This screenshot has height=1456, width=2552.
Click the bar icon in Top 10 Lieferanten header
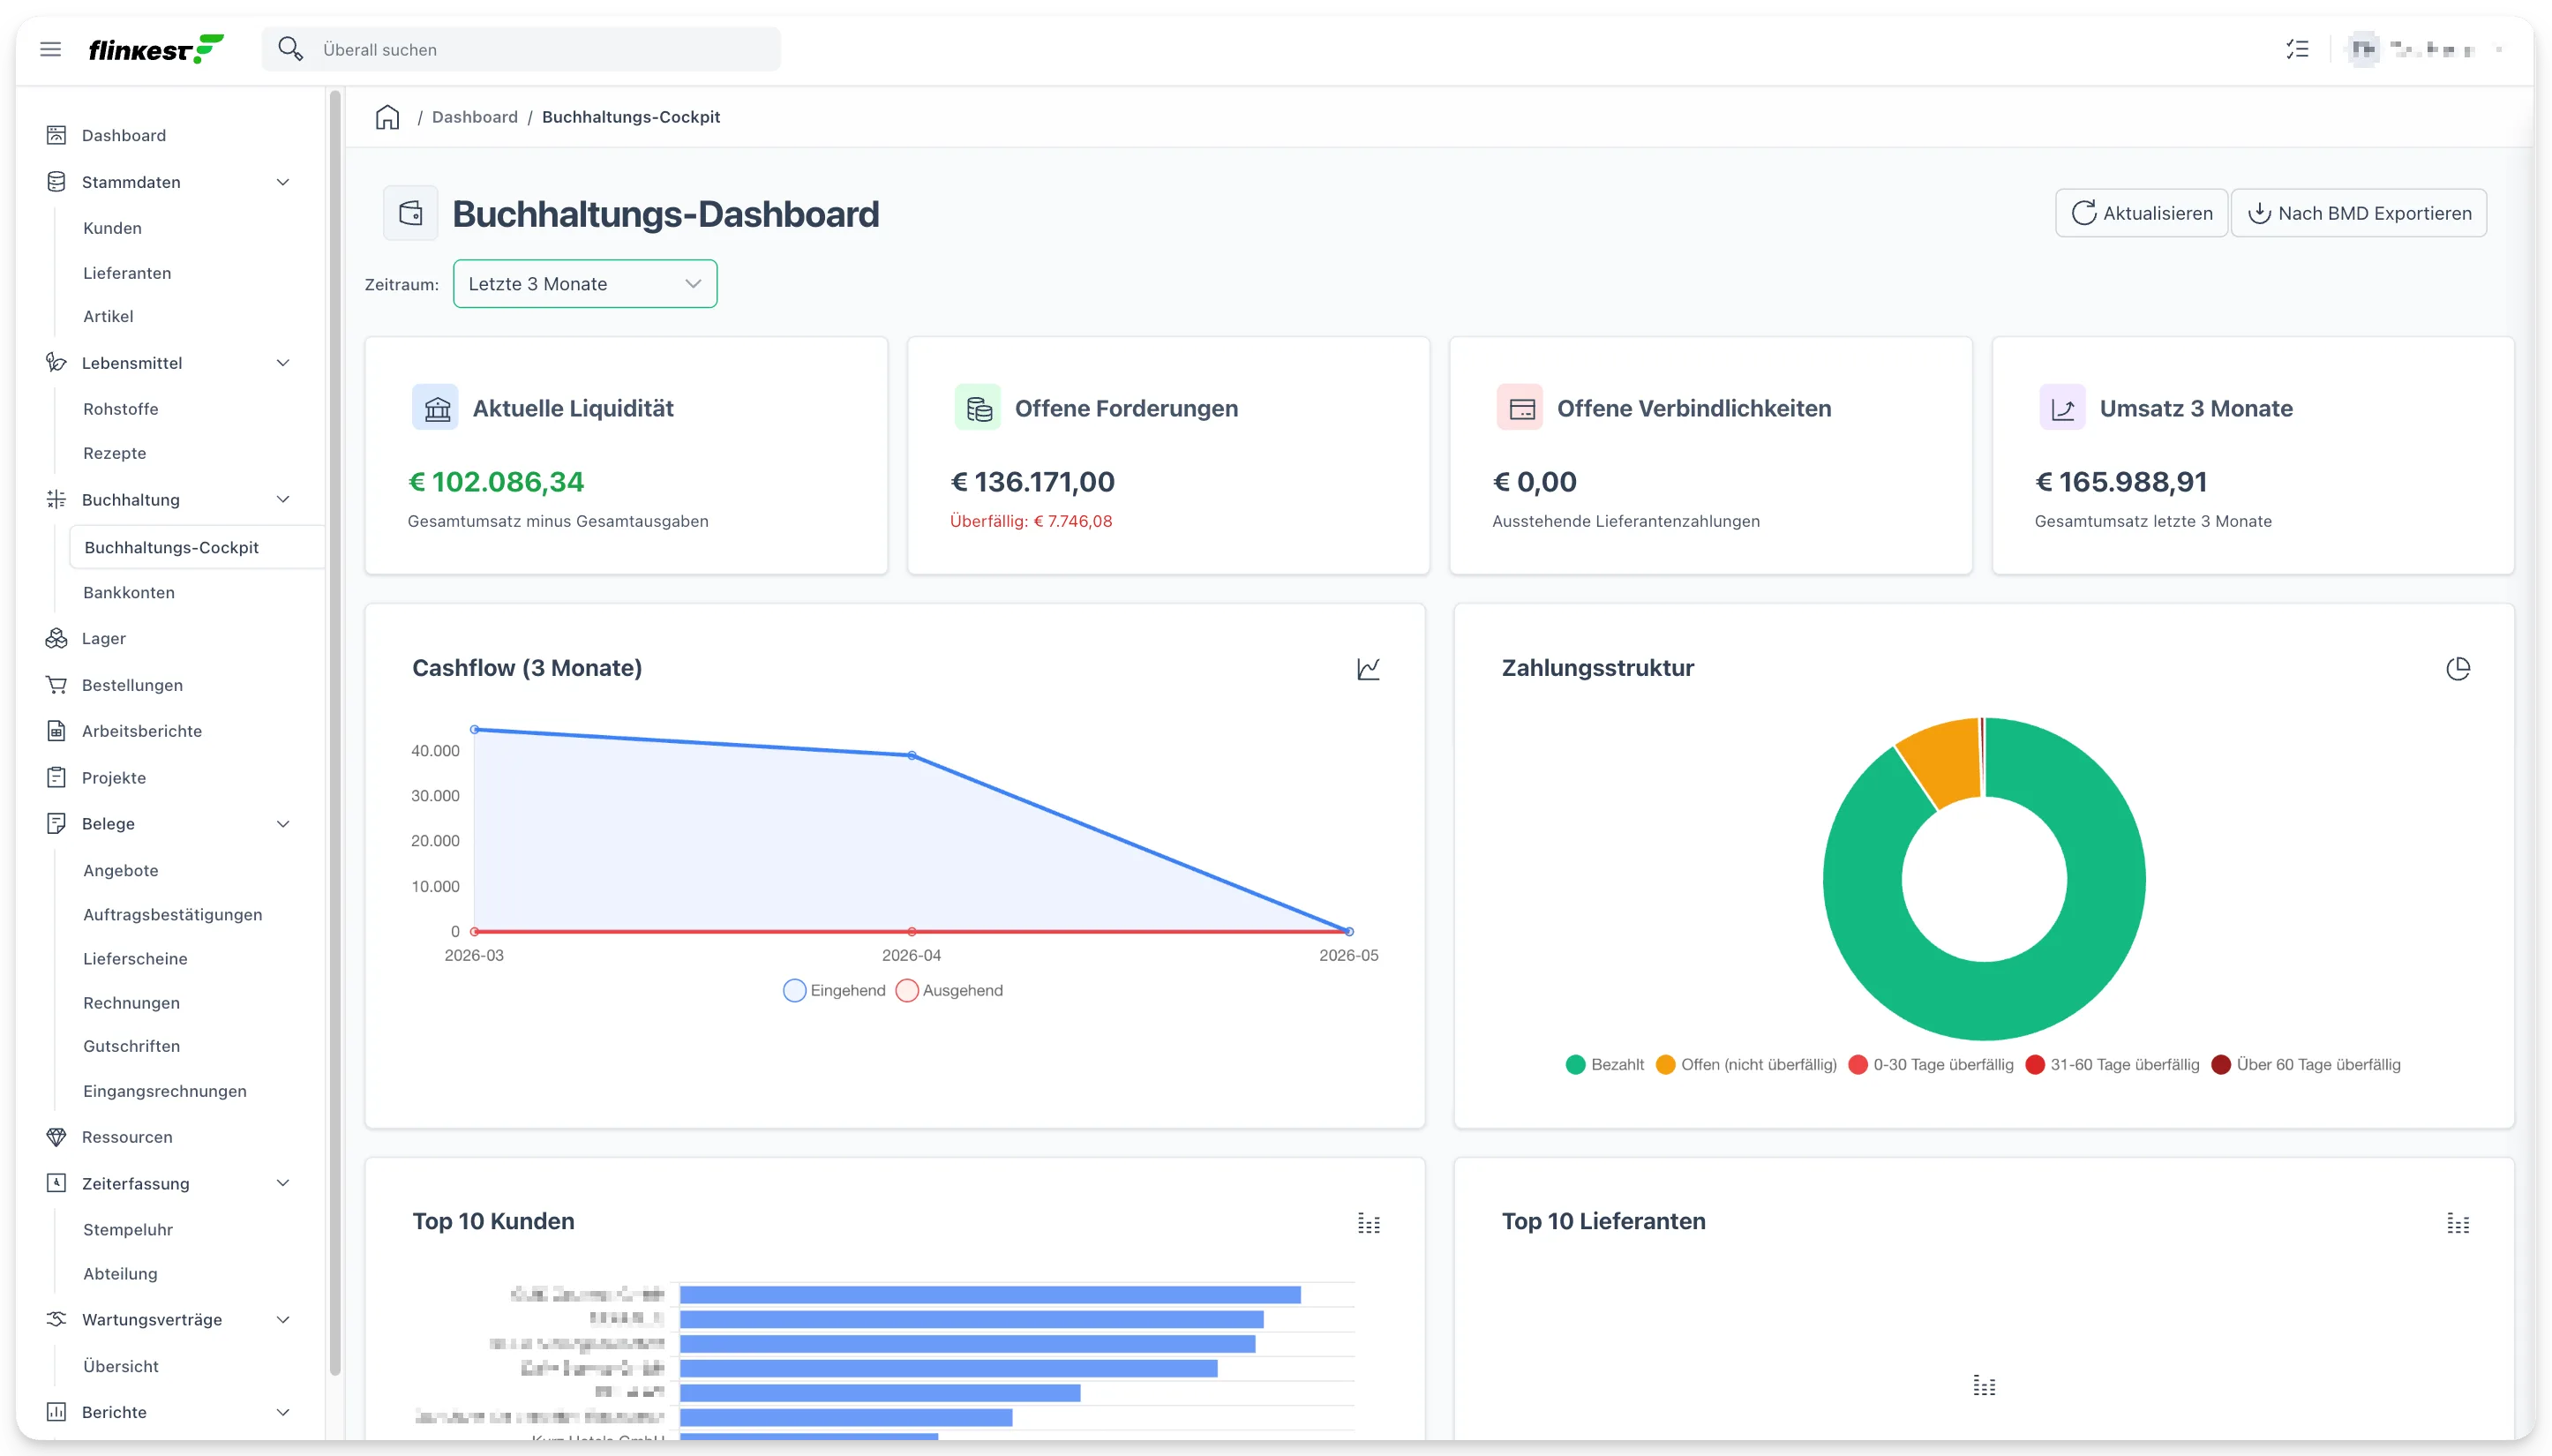[x=2458, y=1222]
